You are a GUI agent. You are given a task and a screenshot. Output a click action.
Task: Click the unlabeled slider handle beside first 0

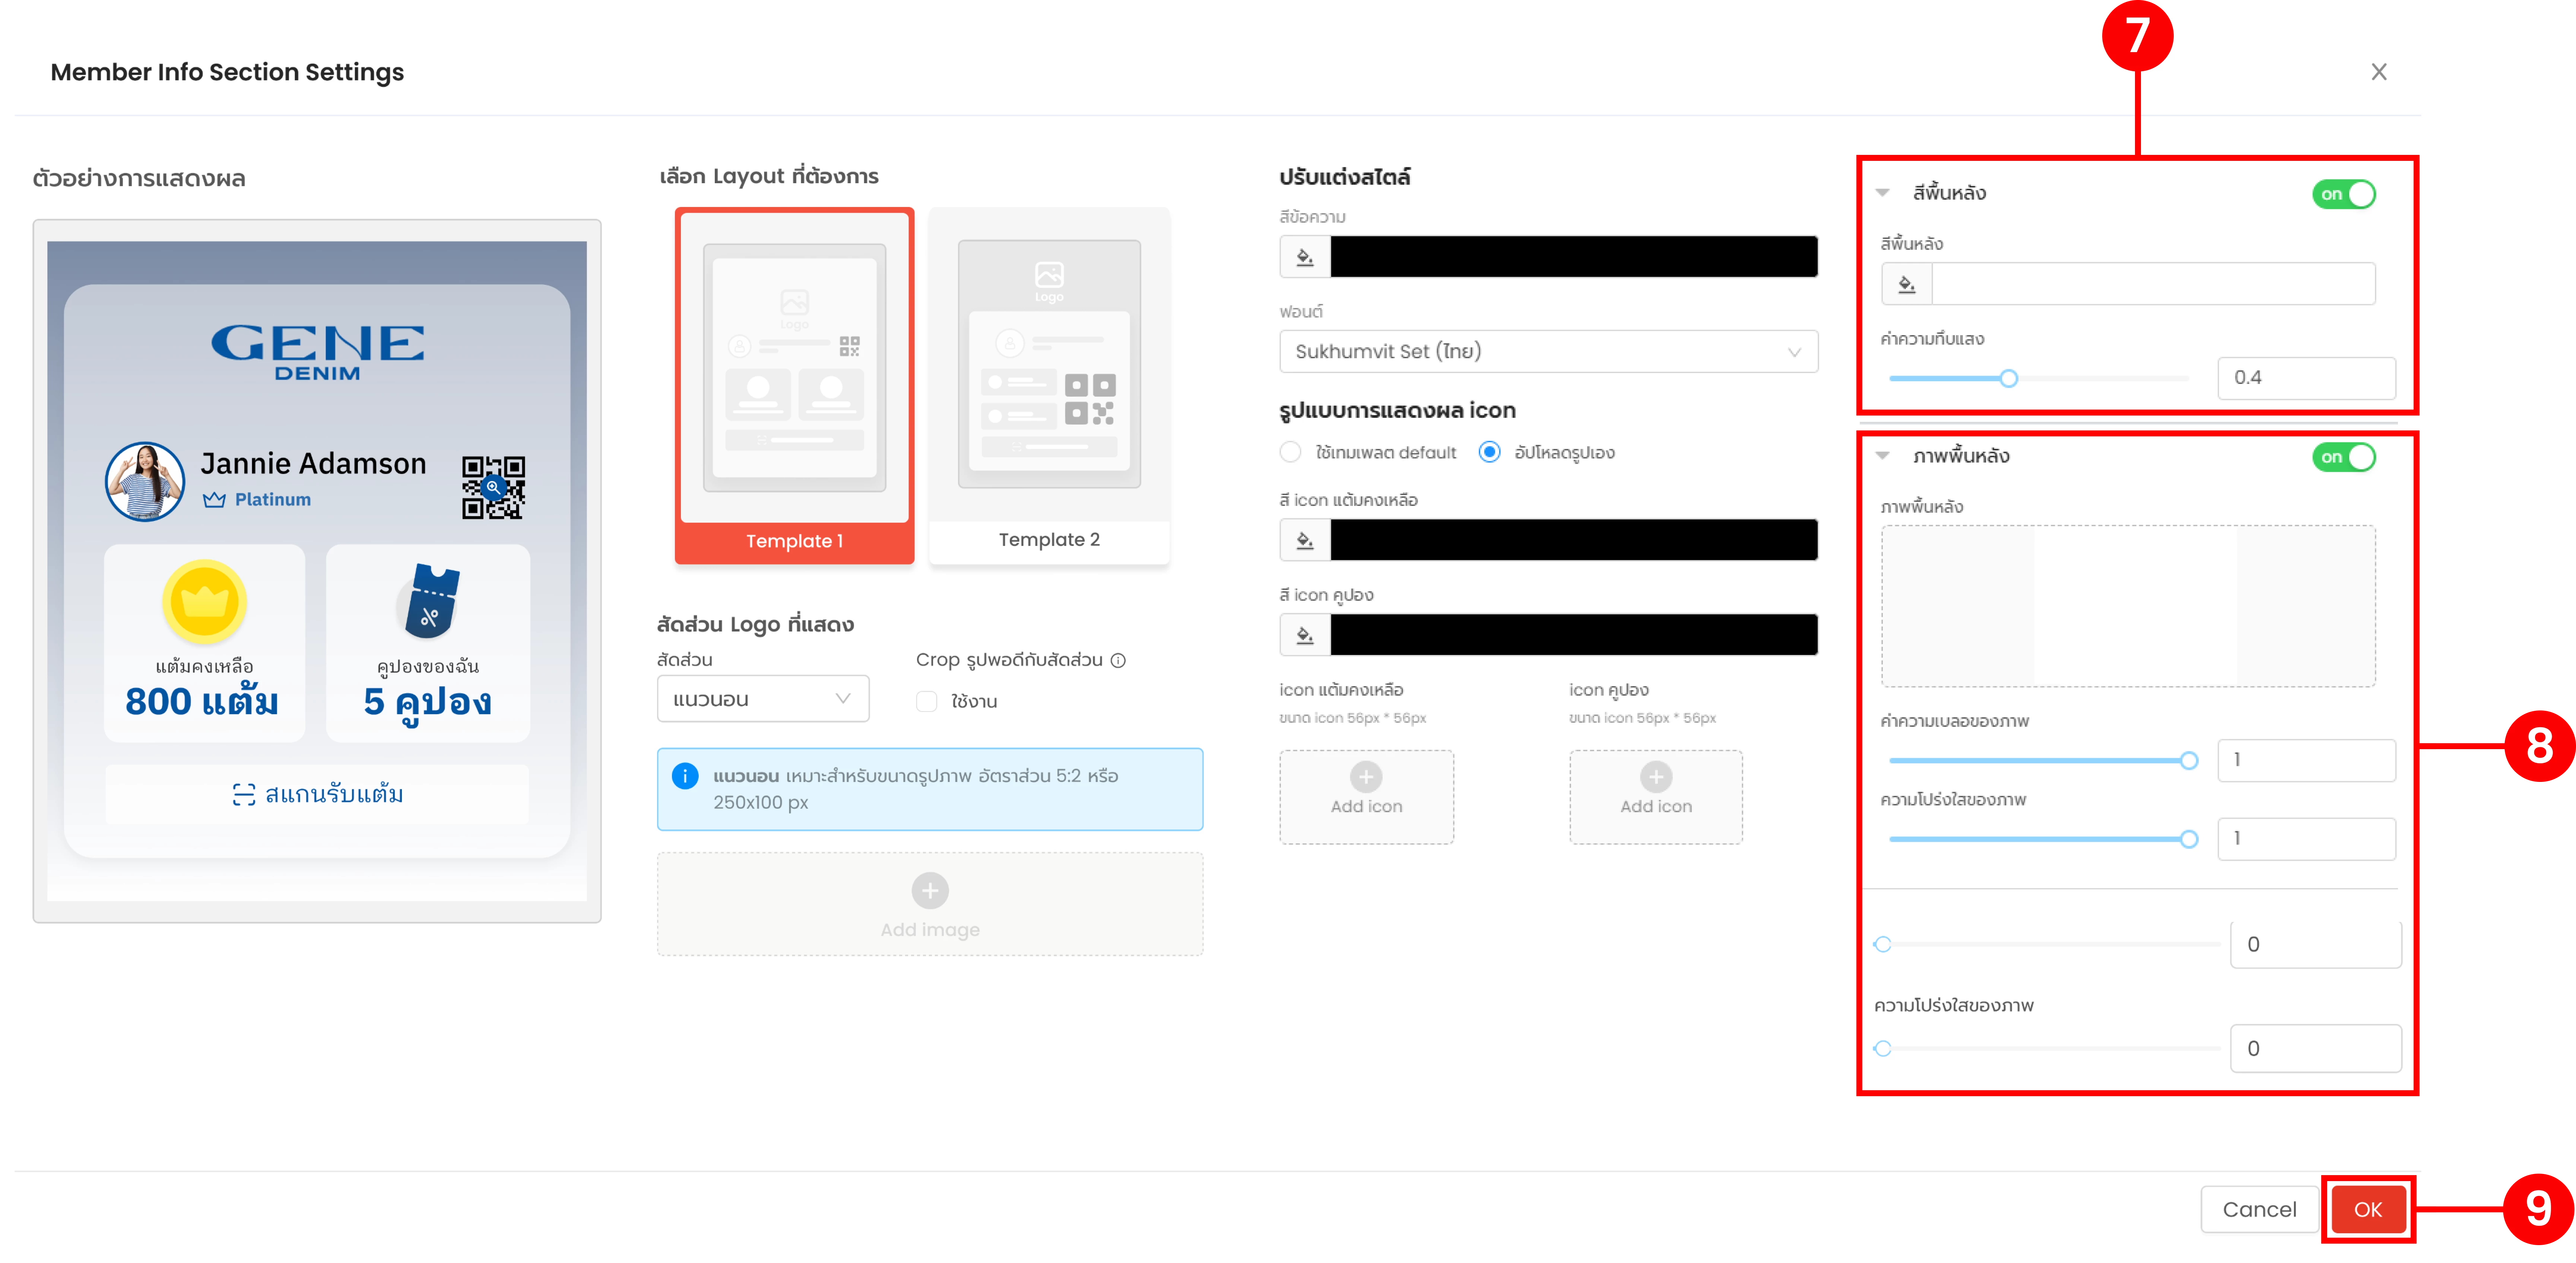pos(1883,944)
